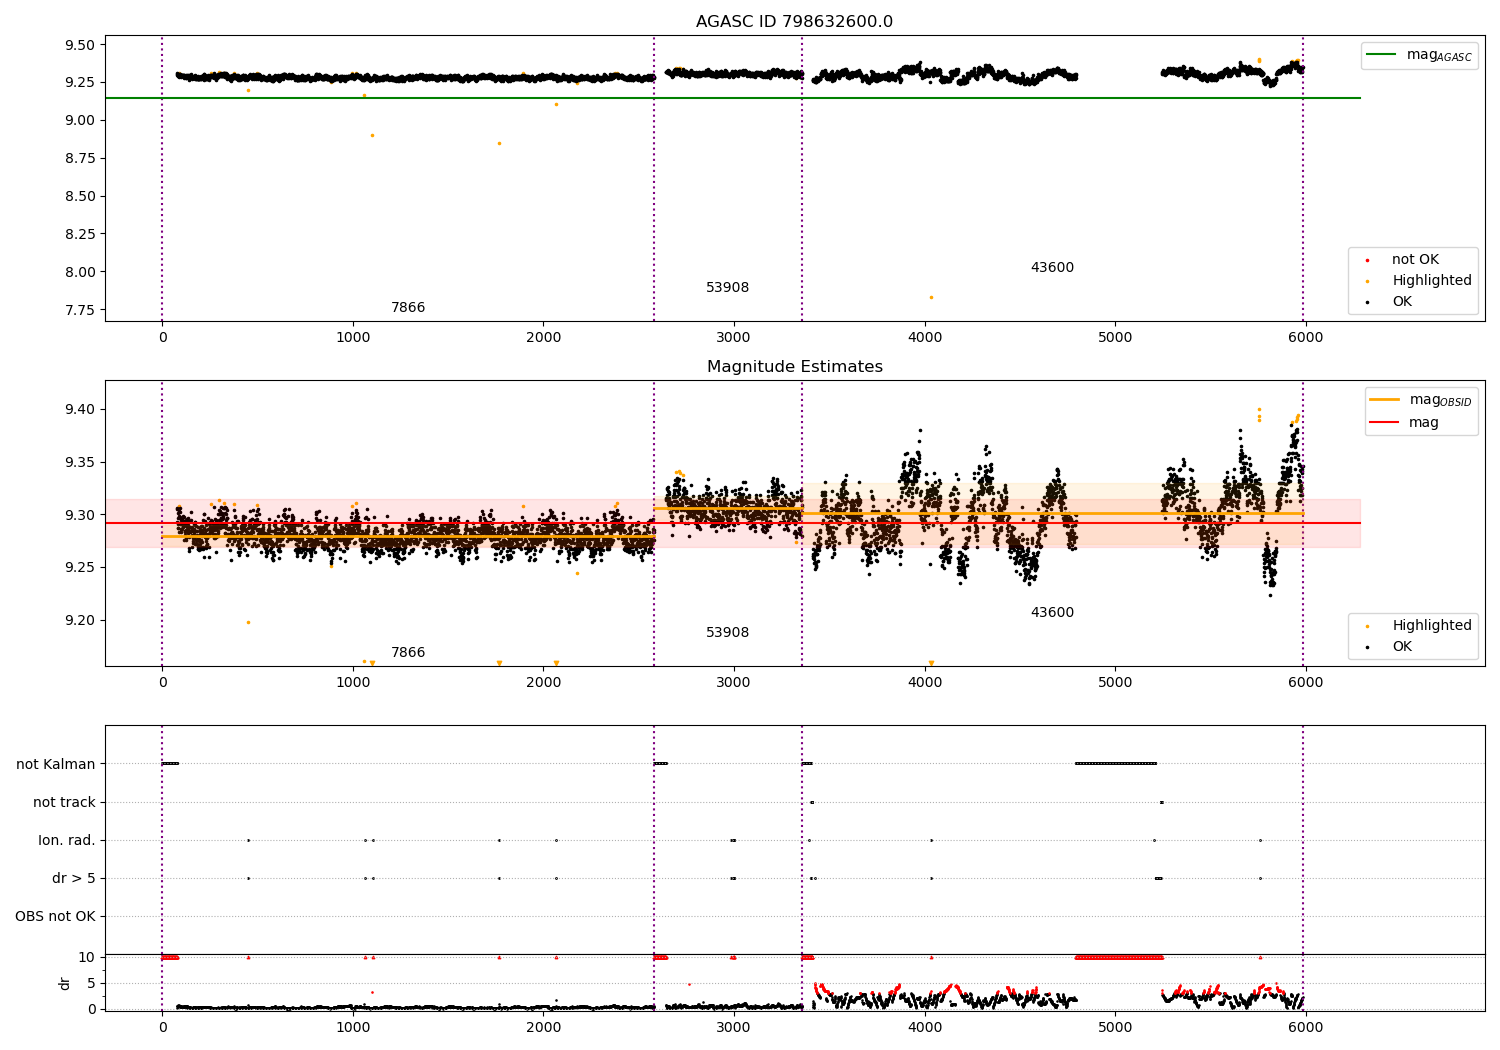
Task: Click the 3000 x-axis tick of the top plot
Action: pyautogui.click(x=734, y=338)
